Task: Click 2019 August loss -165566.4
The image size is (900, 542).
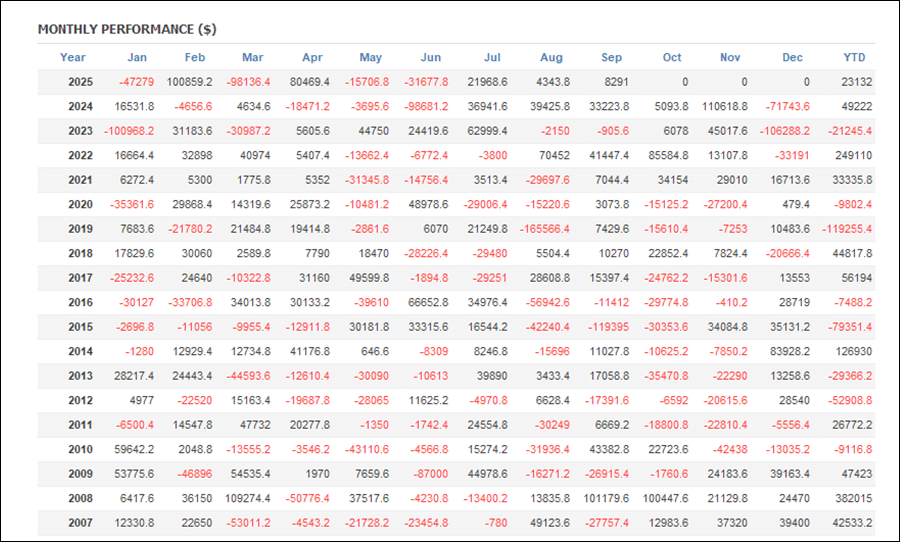Action: [546, 229]
